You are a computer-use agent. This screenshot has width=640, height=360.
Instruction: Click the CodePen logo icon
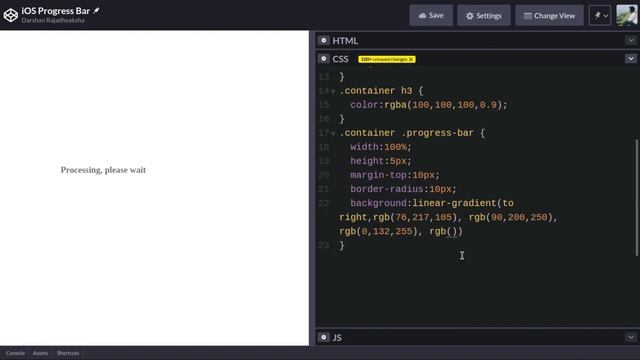pyautogui.click(x=11, y=15)
